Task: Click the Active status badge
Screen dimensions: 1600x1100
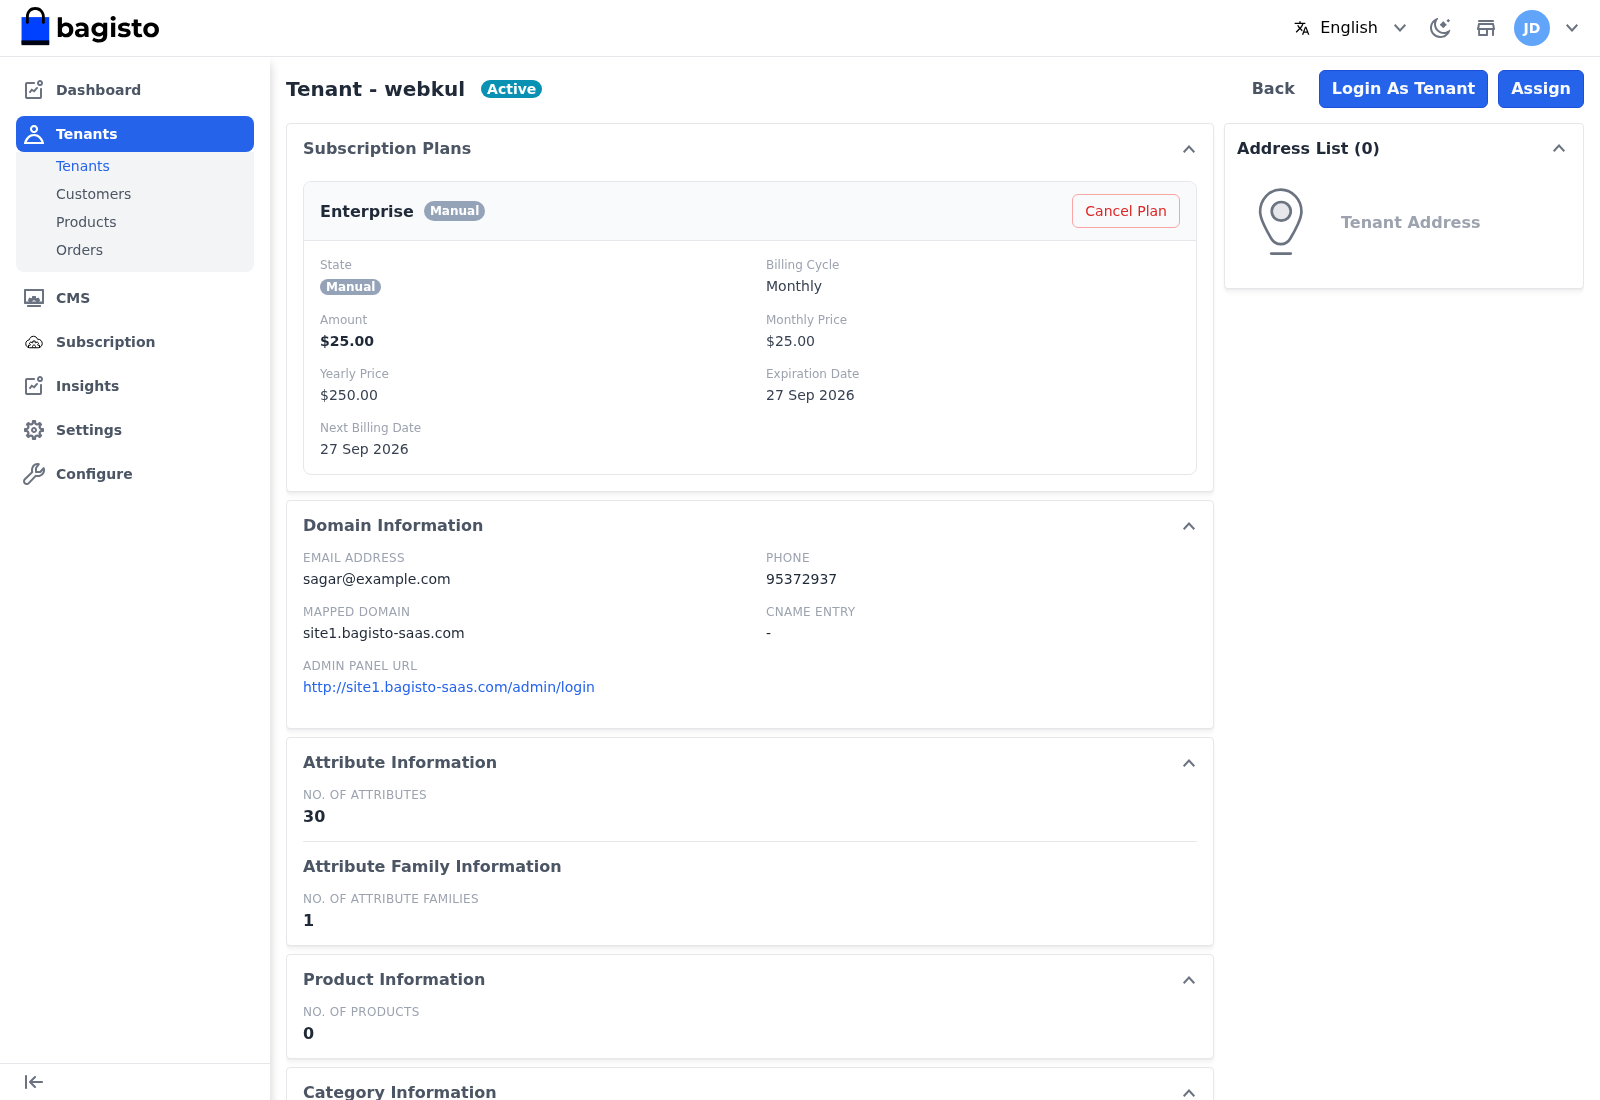Action: coord(511,89)
